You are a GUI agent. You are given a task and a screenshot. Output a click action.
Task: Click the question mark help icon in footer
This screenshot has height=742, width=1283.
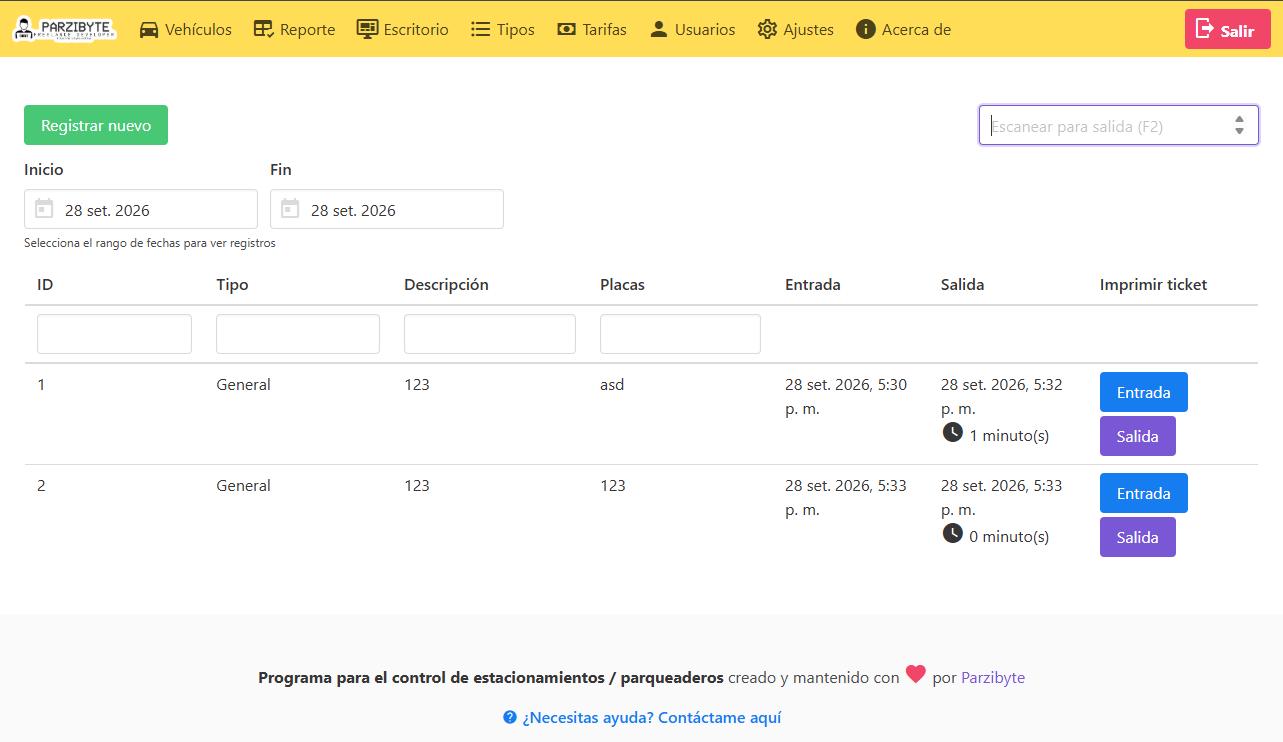coord(510,717)
